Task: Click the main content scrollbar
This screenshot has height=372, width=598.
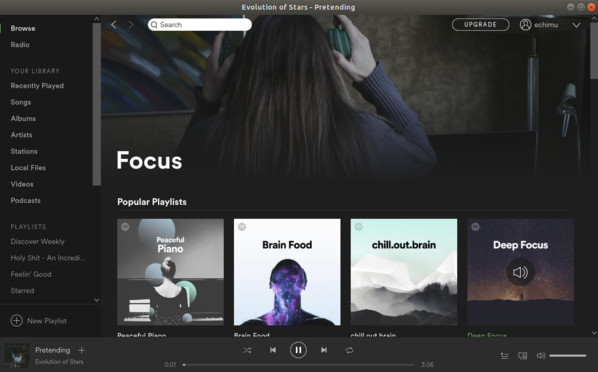Action: coord(594,51)
